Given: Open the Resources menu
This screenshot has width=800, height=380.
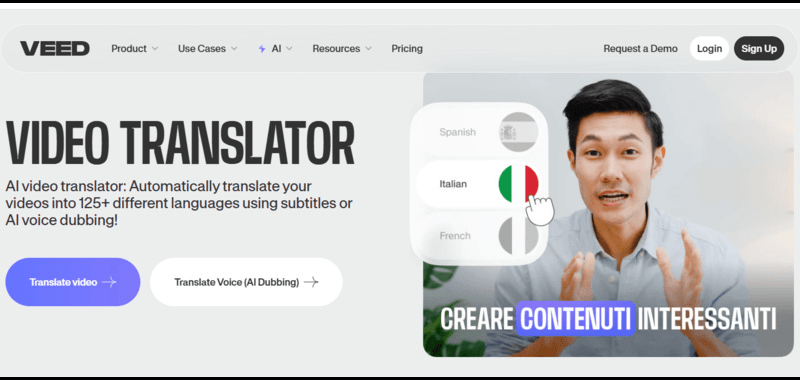Looking at the screenshot, I should [342, 49].
